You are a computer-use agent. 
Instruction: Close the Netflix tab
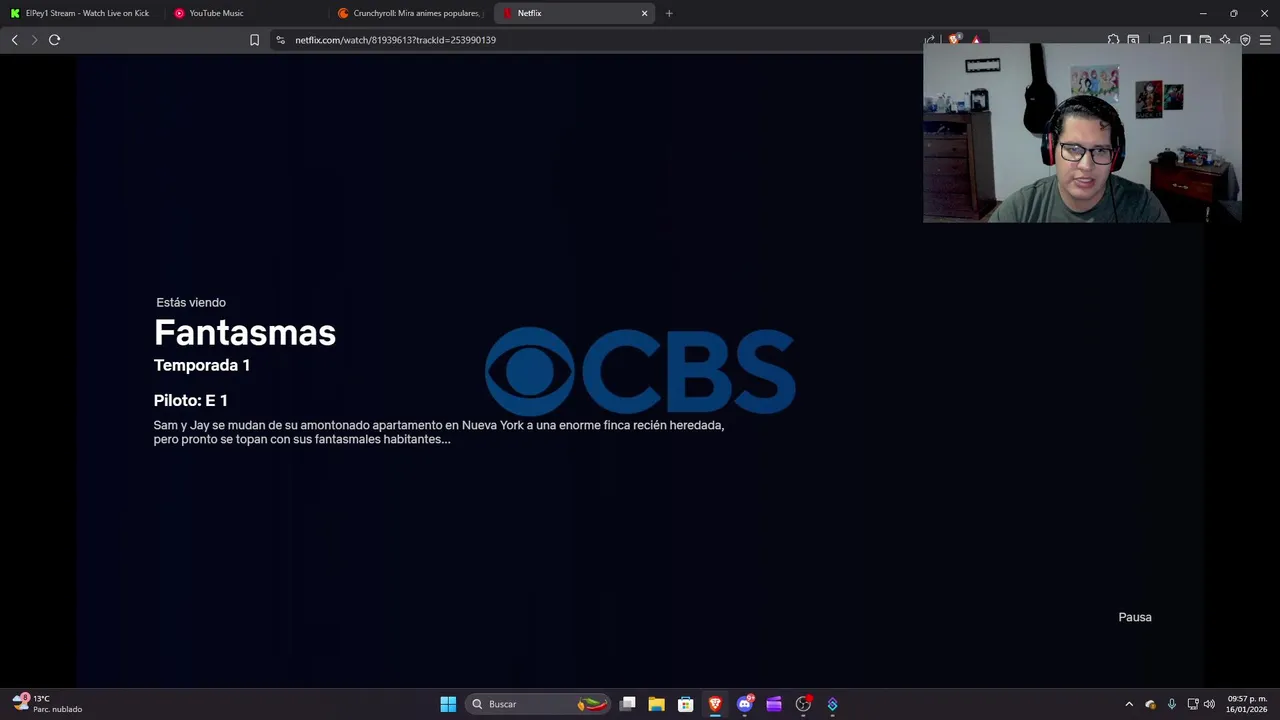[x=644, y=13]
